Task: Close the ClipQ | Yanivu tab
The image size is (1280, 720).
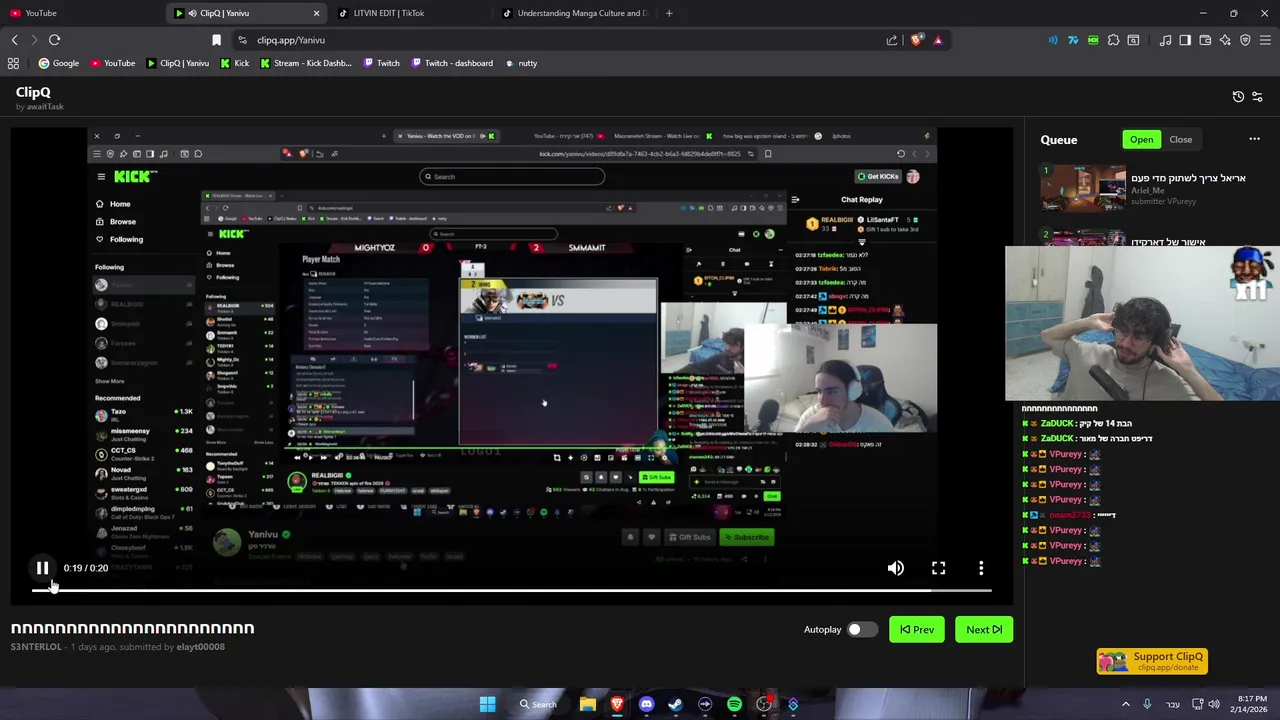Action: 316,13
